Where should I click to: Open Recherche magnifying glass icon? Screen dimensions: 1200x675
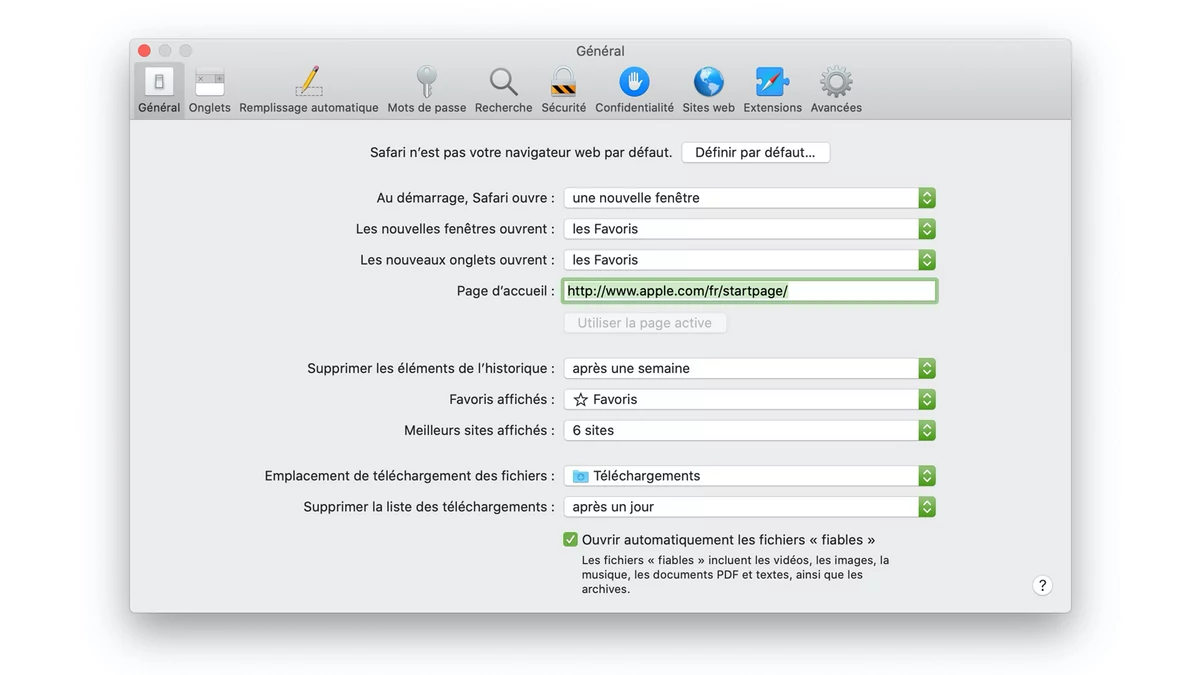tap(503, 82)
